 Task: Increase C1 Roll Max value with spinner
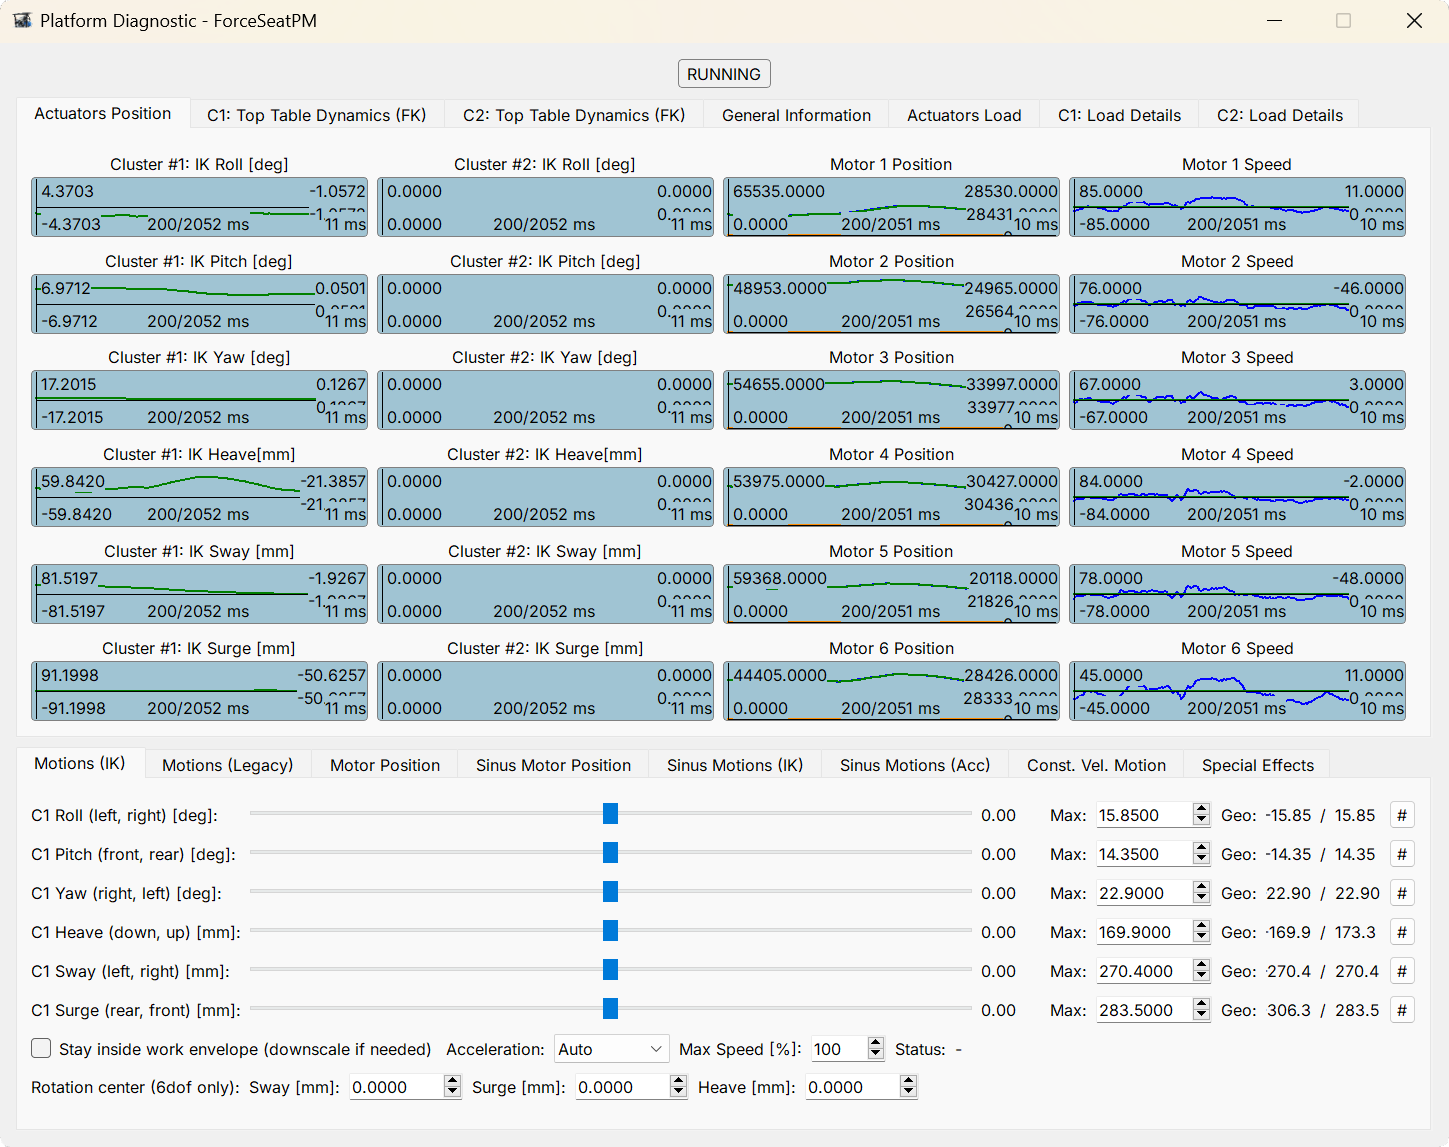click(x=1201, y=809)
